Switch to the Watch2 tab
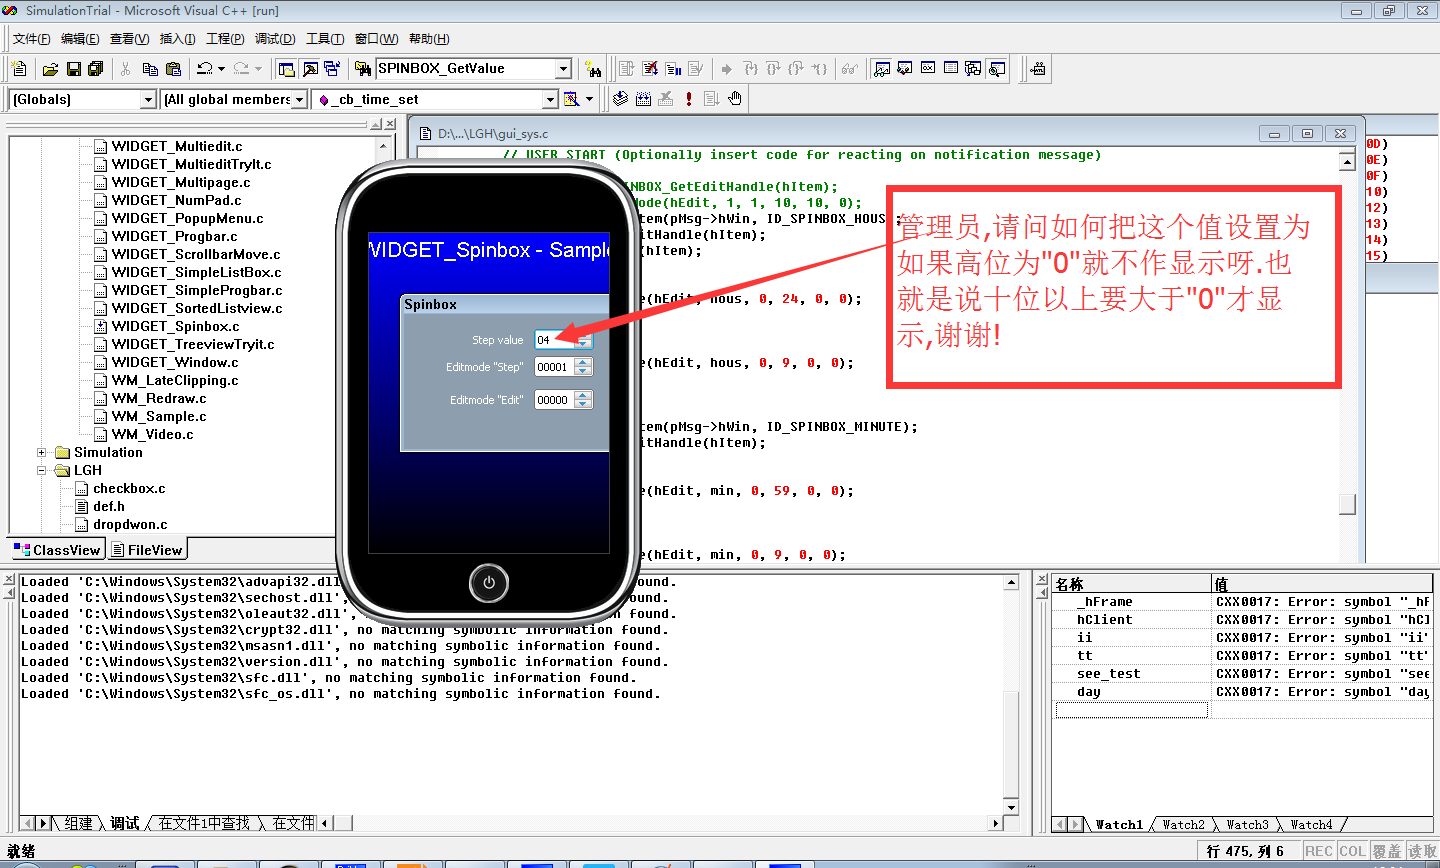1440x868 pixels. click(x=1183, y=825)
